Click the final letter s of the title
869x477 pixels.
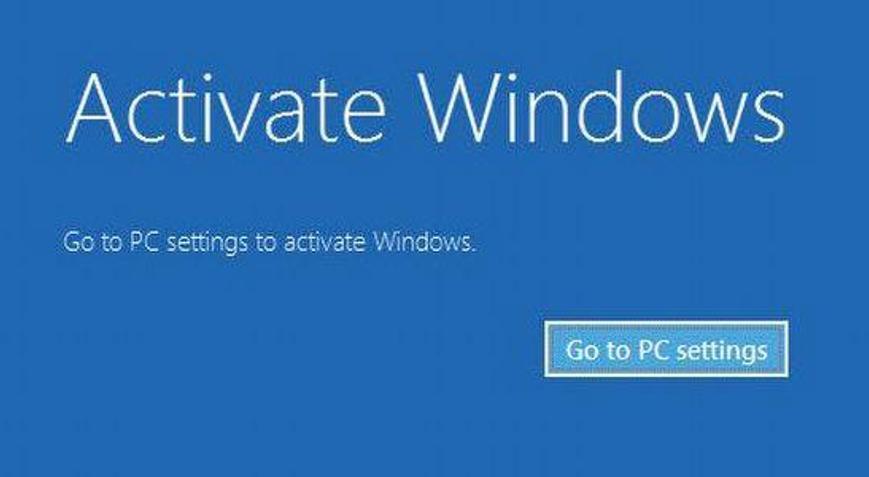(768, 120)
